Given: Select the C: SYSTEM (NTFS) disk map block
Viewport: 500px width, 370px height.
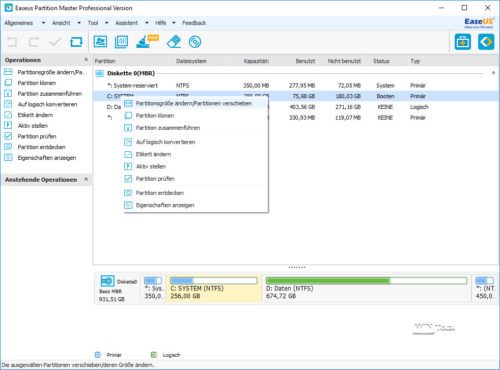Looking at the screenshot, I should [214, 288].
